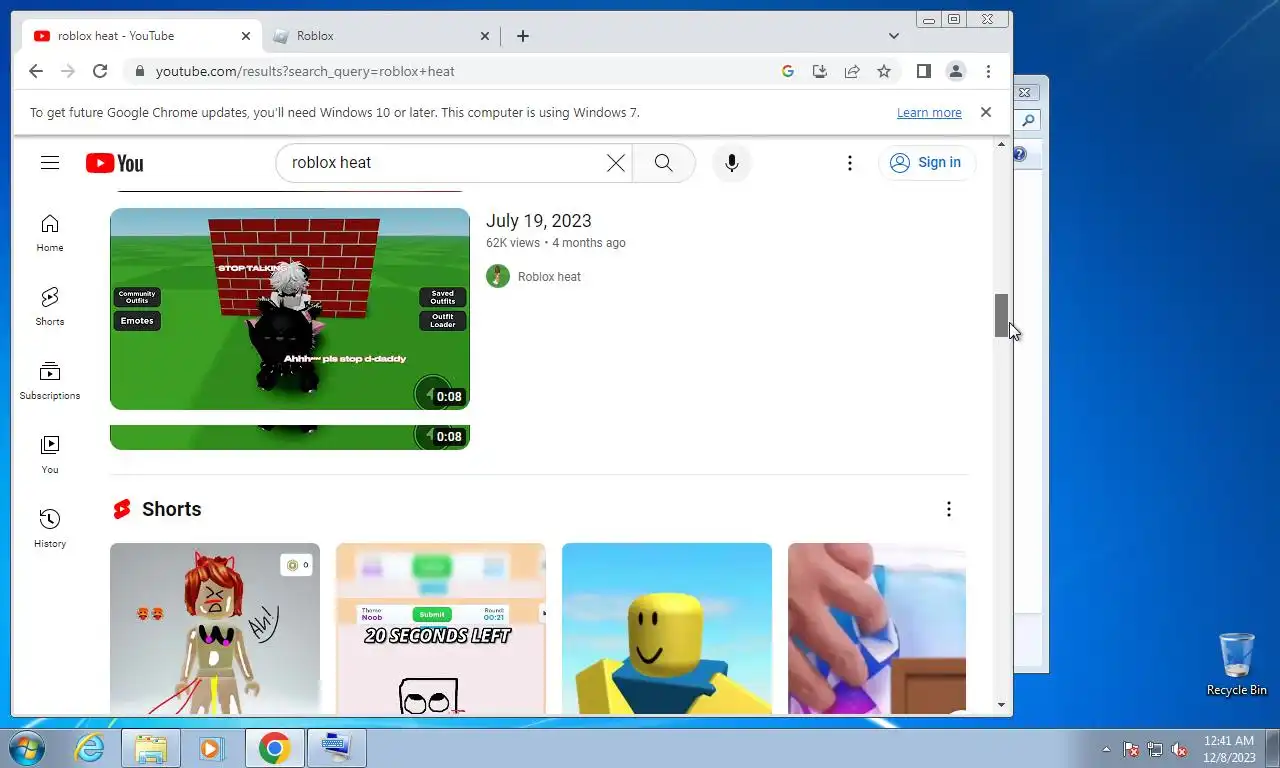Open the brick wall video thumbnail
Screen dimensions: 1280x768
tap(290, 309)
